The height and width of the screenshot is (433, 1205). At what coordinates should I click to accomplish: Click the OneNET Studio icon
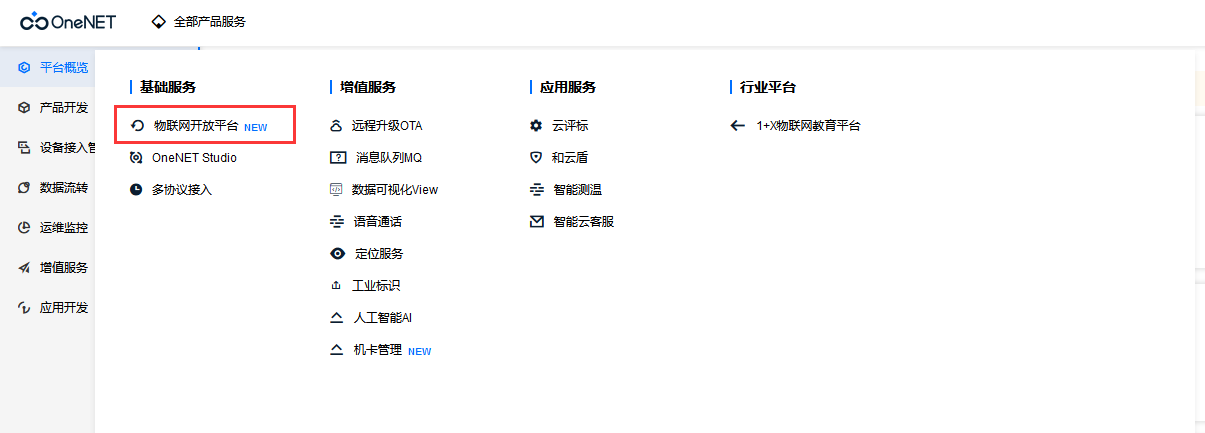tap(136, 158)
